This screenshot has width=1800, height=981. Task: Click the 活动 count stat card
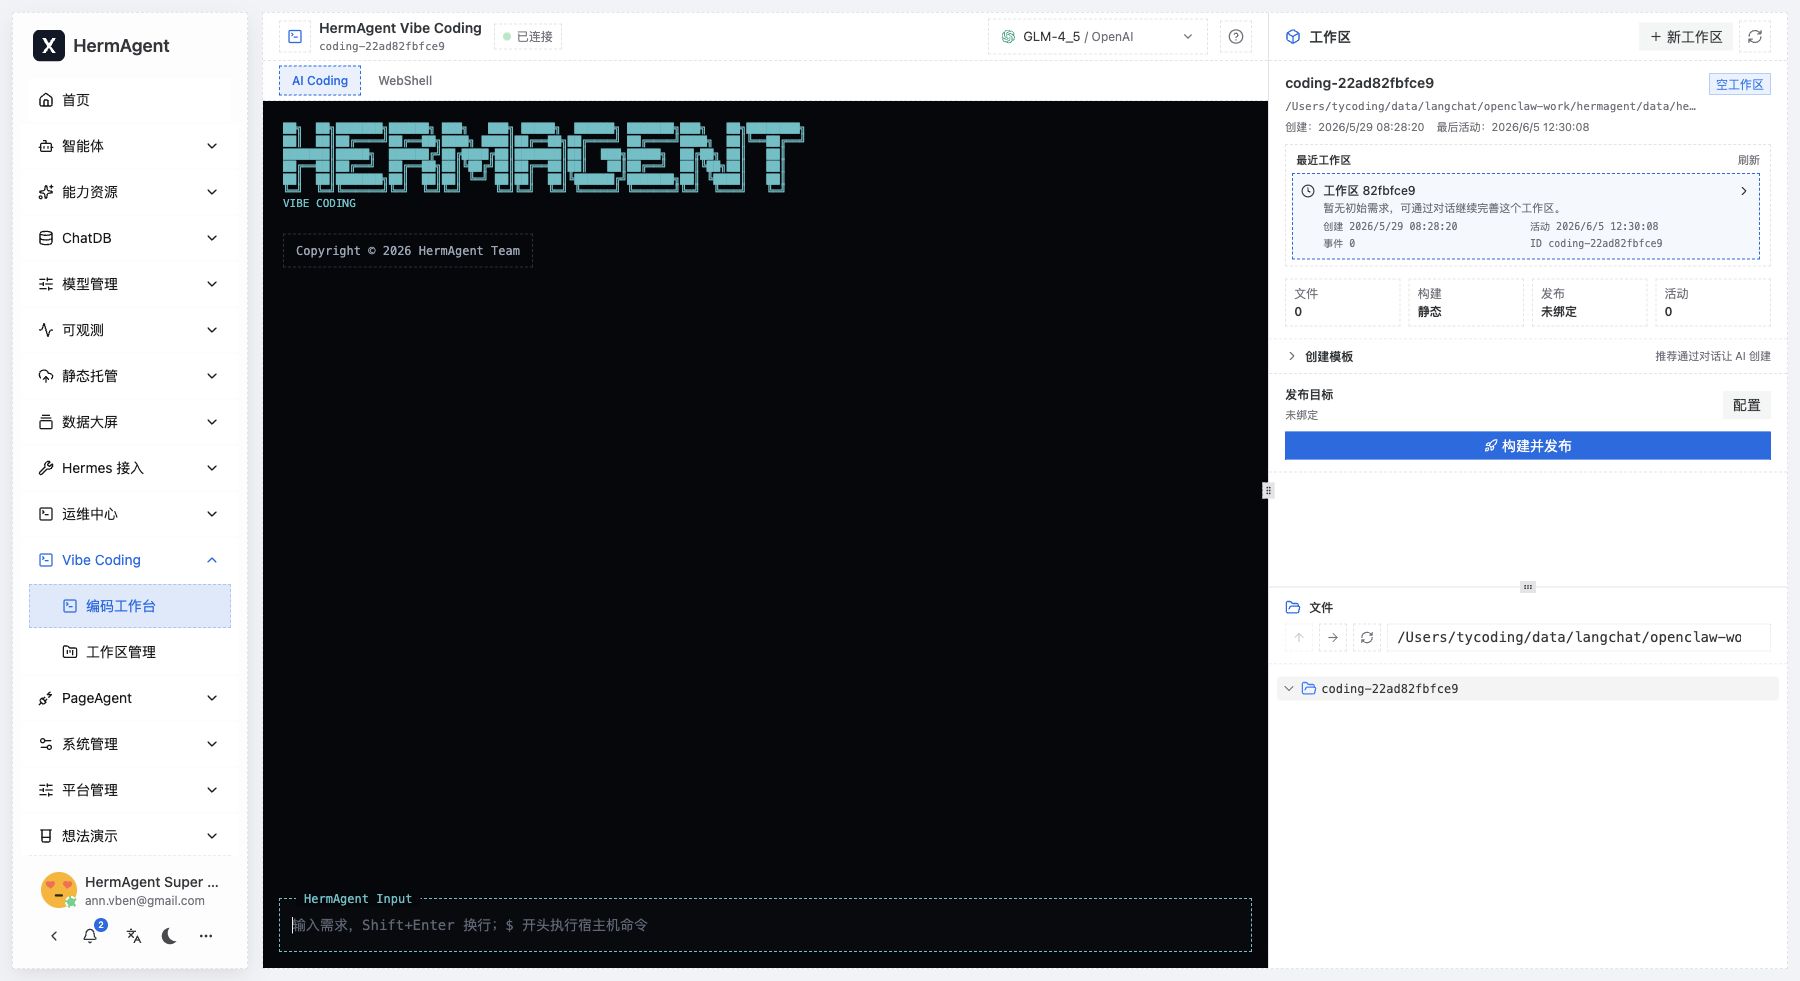1712,302
